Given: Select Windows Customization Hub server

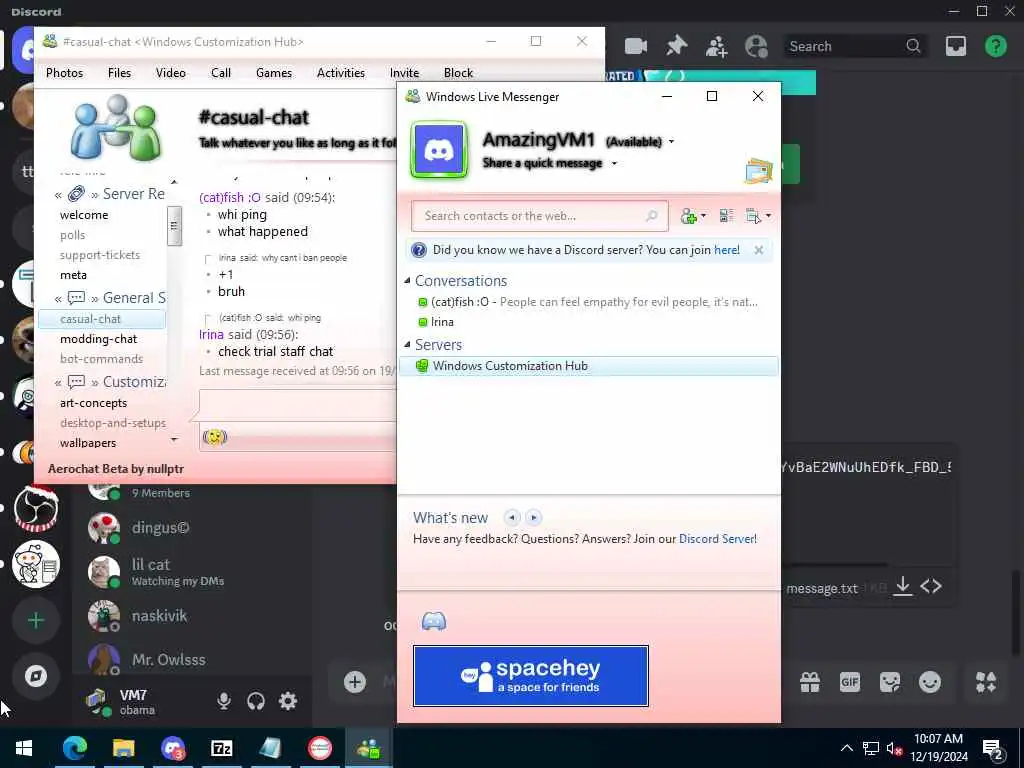Looking at the screenshot, I should click(x=588, y=366).
